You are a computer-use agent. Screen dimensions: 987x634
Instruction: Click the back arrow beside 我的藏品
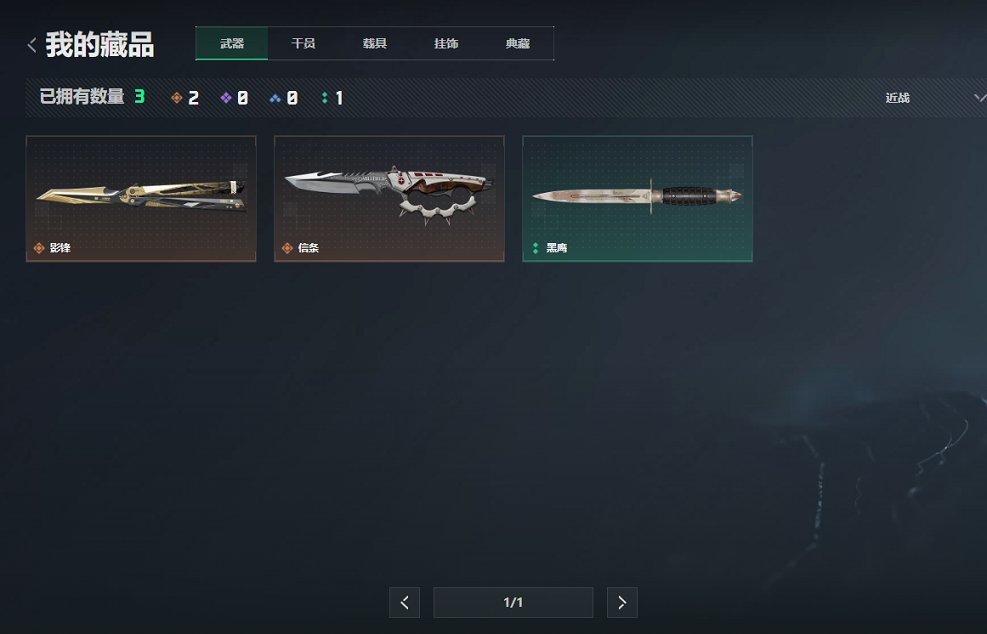tap(32, 45)
